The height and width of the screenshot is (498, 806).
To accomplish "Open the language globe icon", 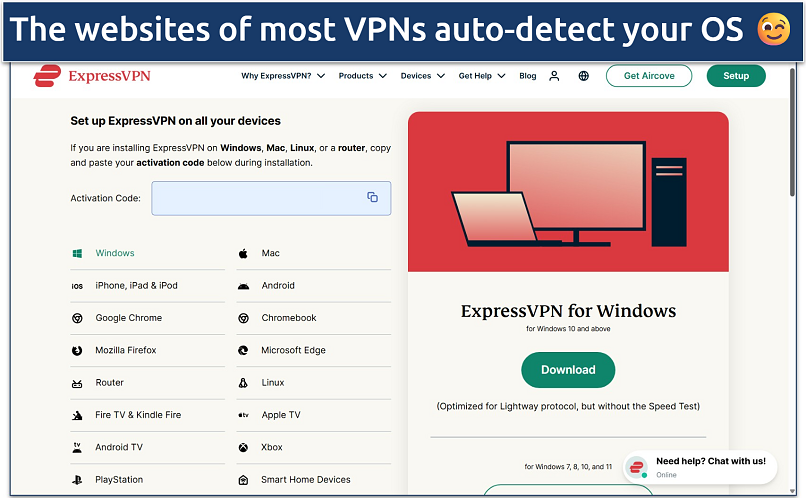I will 584,76.
